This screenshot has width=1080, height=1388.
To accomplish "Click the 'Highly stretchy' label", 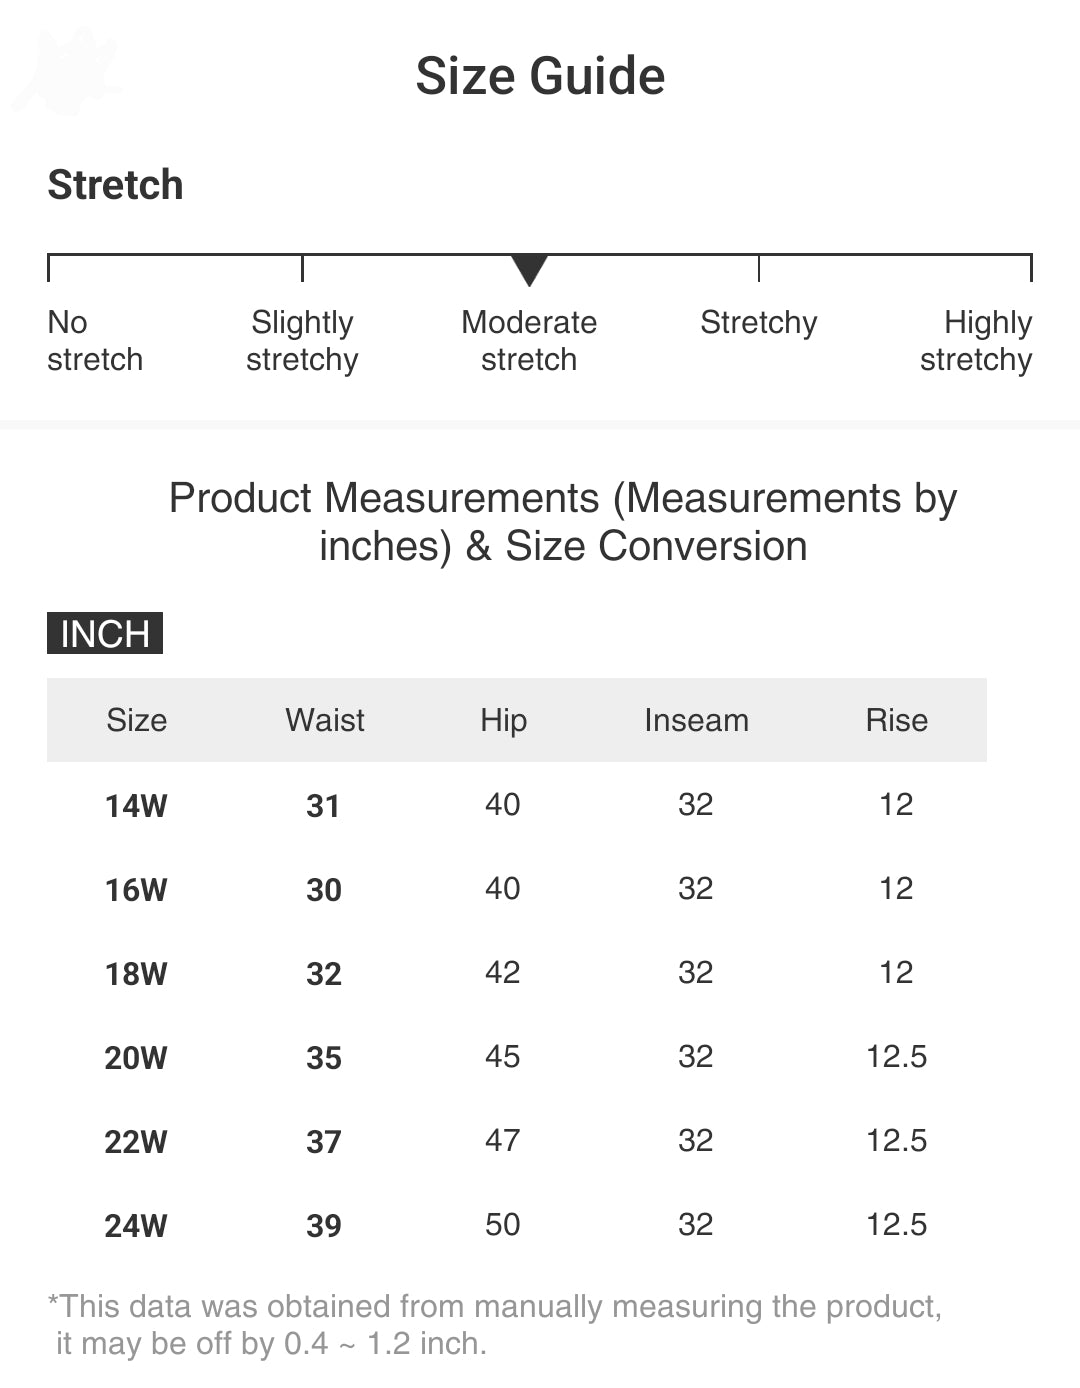I will coord(976,341).
